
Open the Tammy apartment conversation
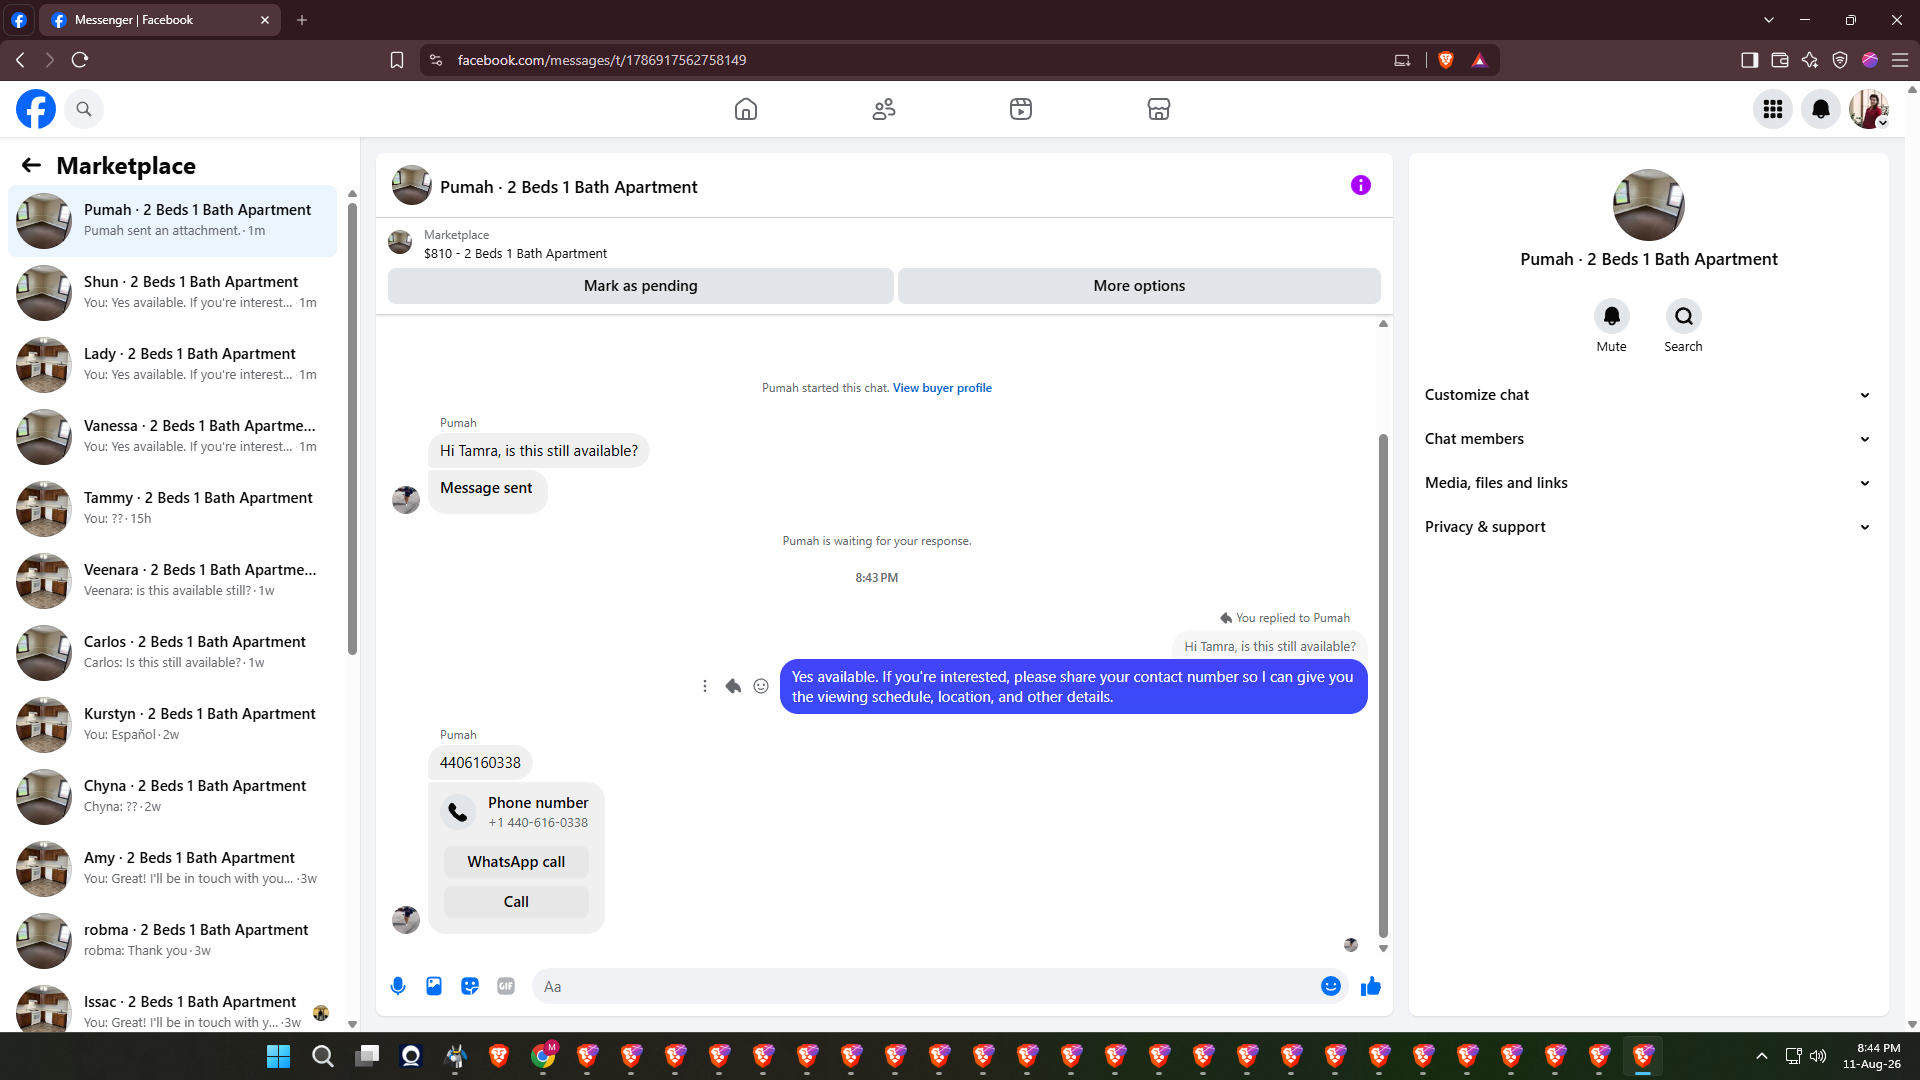172,509
